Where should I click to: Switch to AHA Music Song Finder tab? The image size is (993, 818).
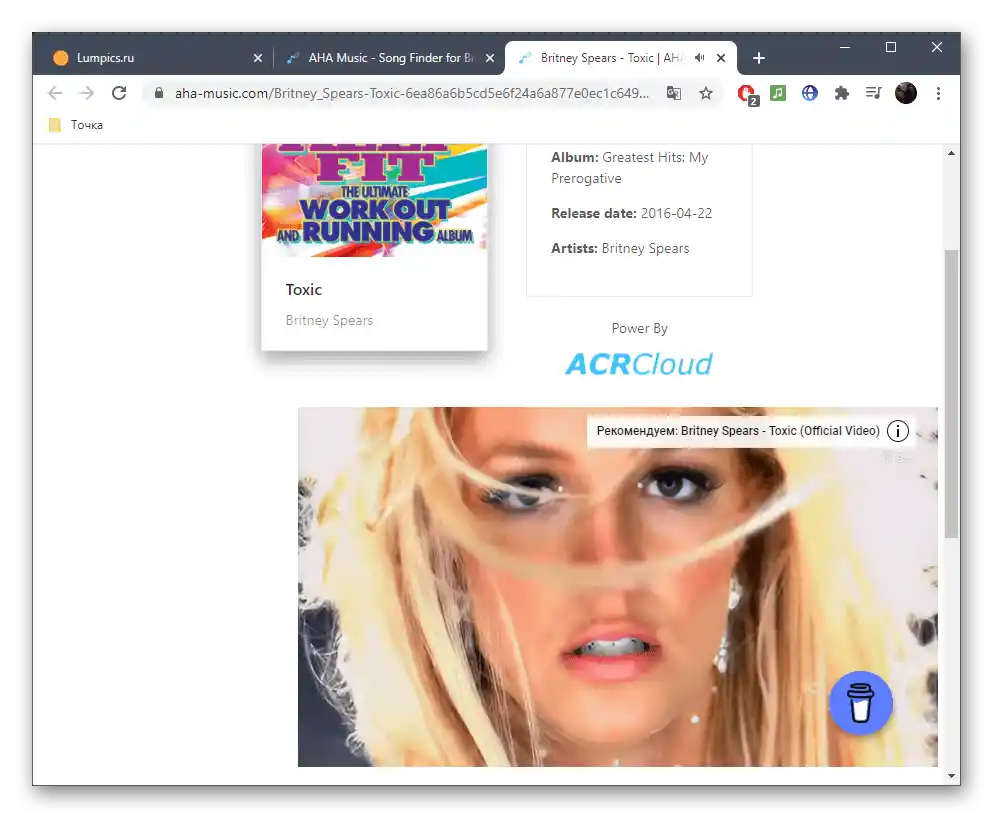[386, 58]
